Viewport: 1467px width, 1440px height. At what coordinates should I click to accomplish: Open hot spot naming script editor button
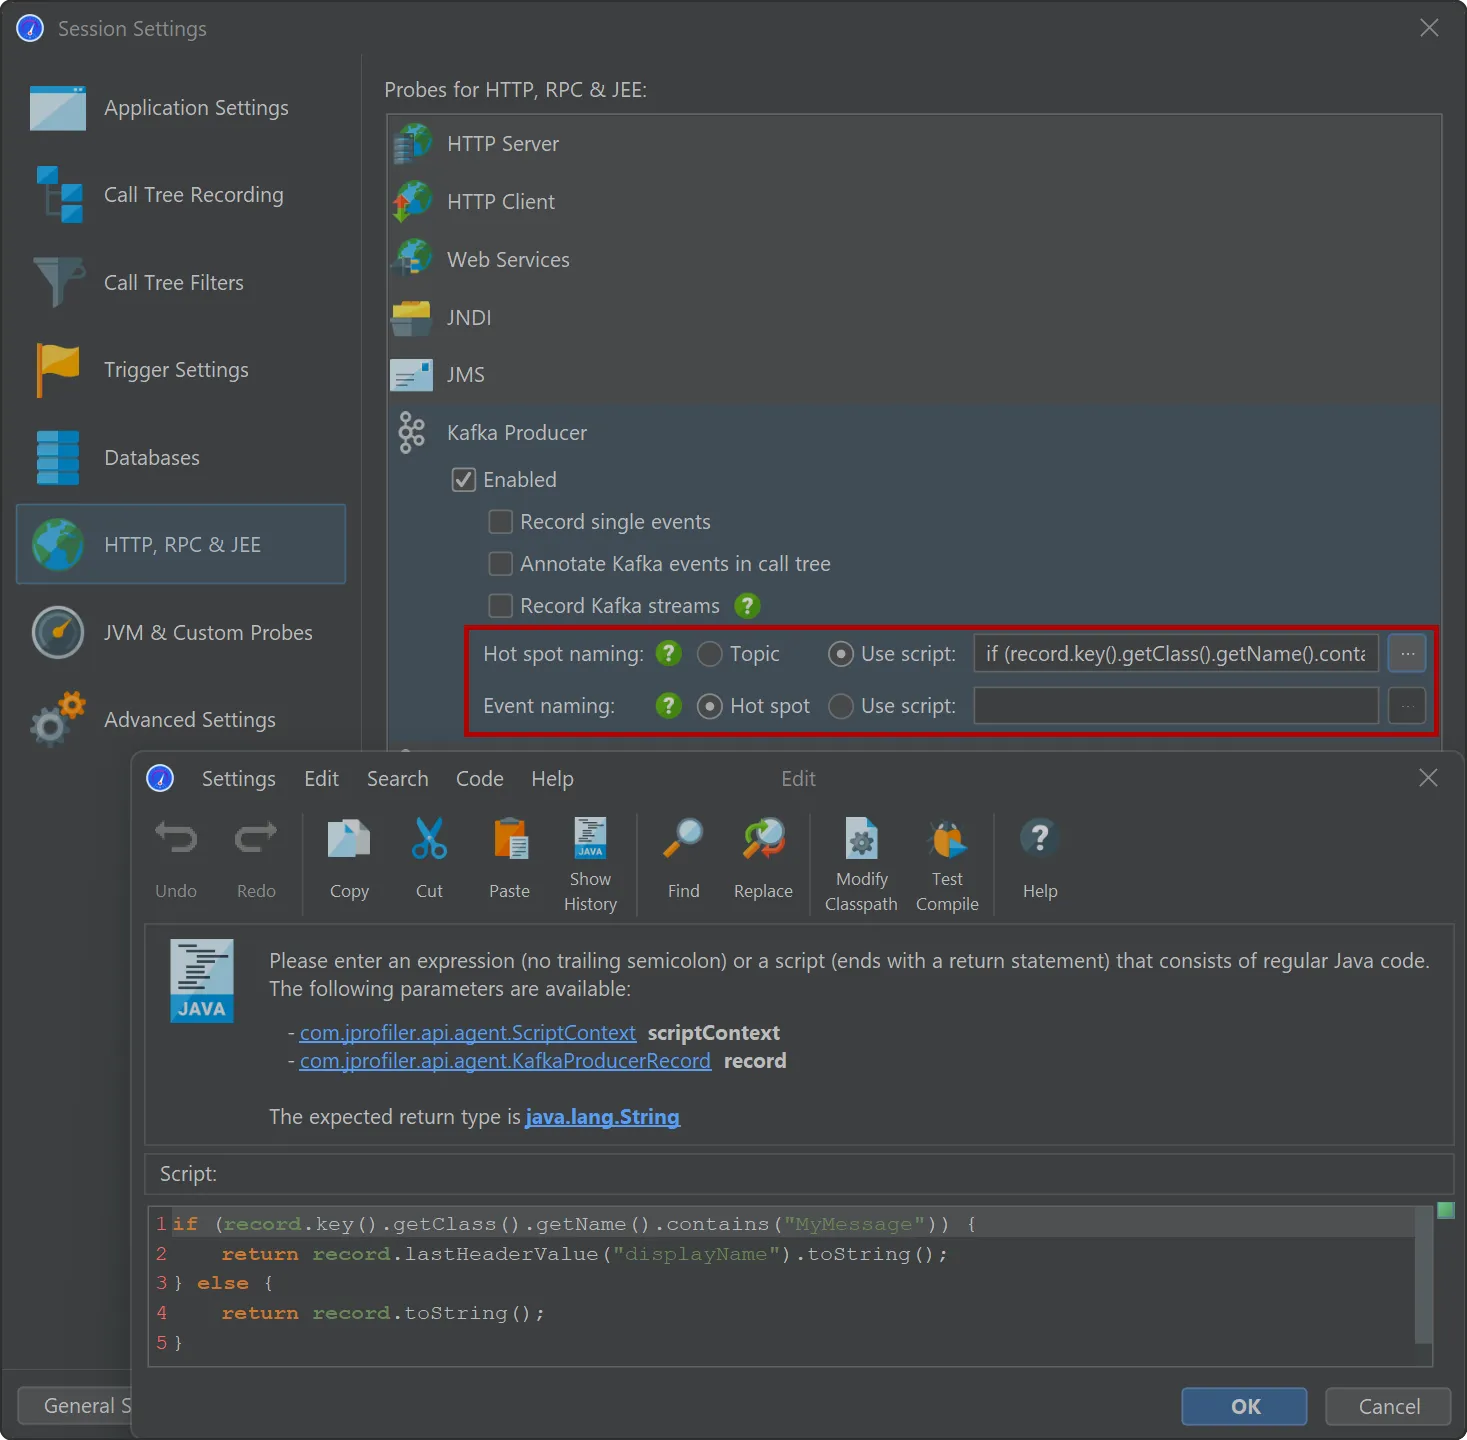[x=1407, y=654]
